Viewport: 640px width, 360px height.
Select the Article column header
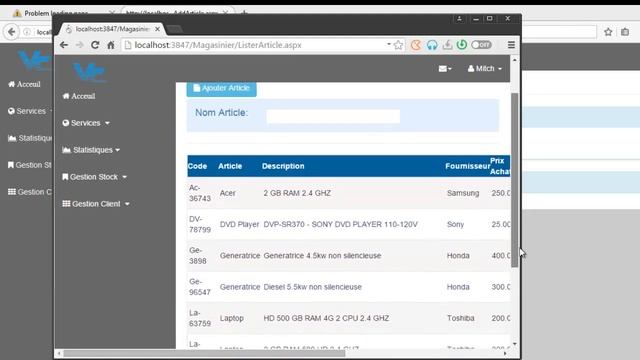click(230, 166)
